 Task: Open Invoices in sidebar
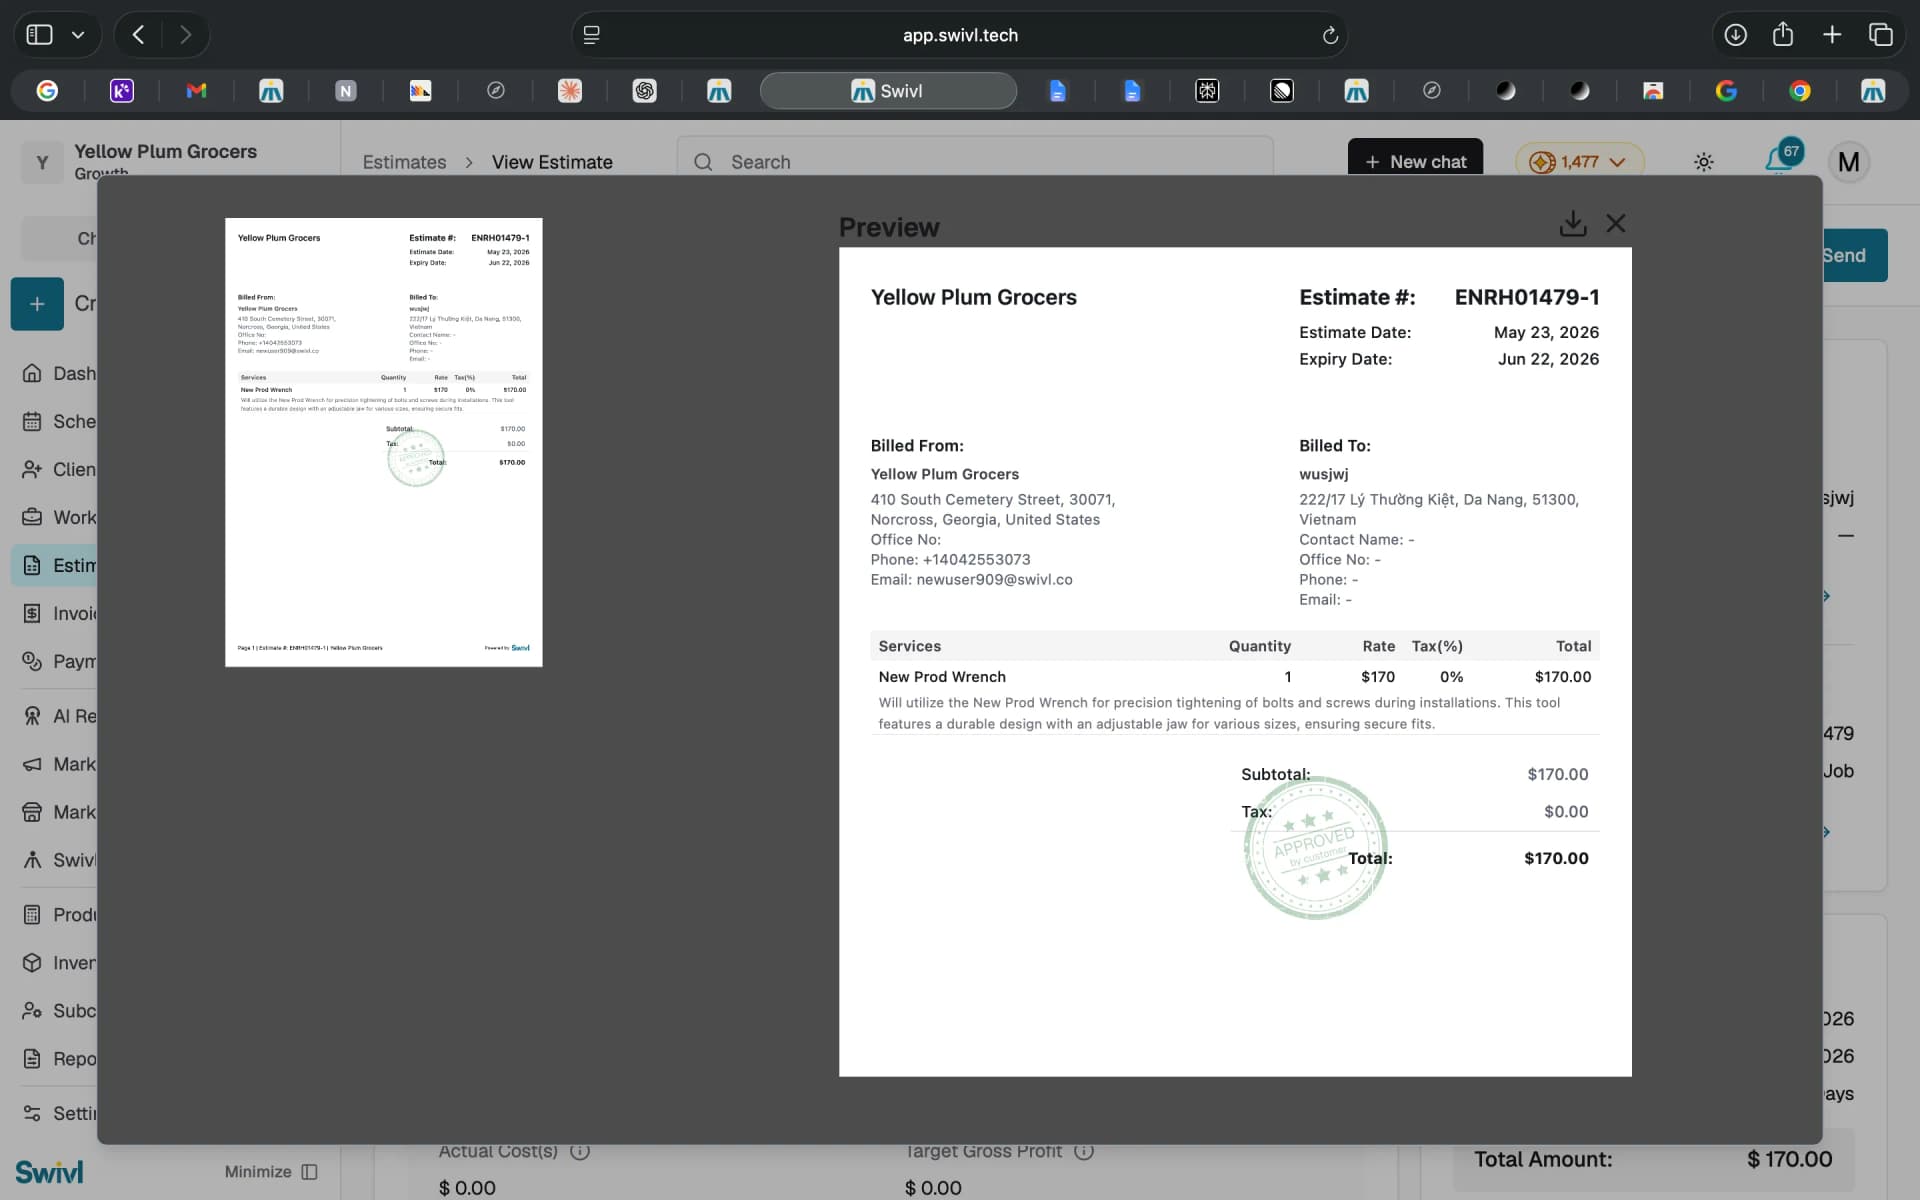point(60,613)
